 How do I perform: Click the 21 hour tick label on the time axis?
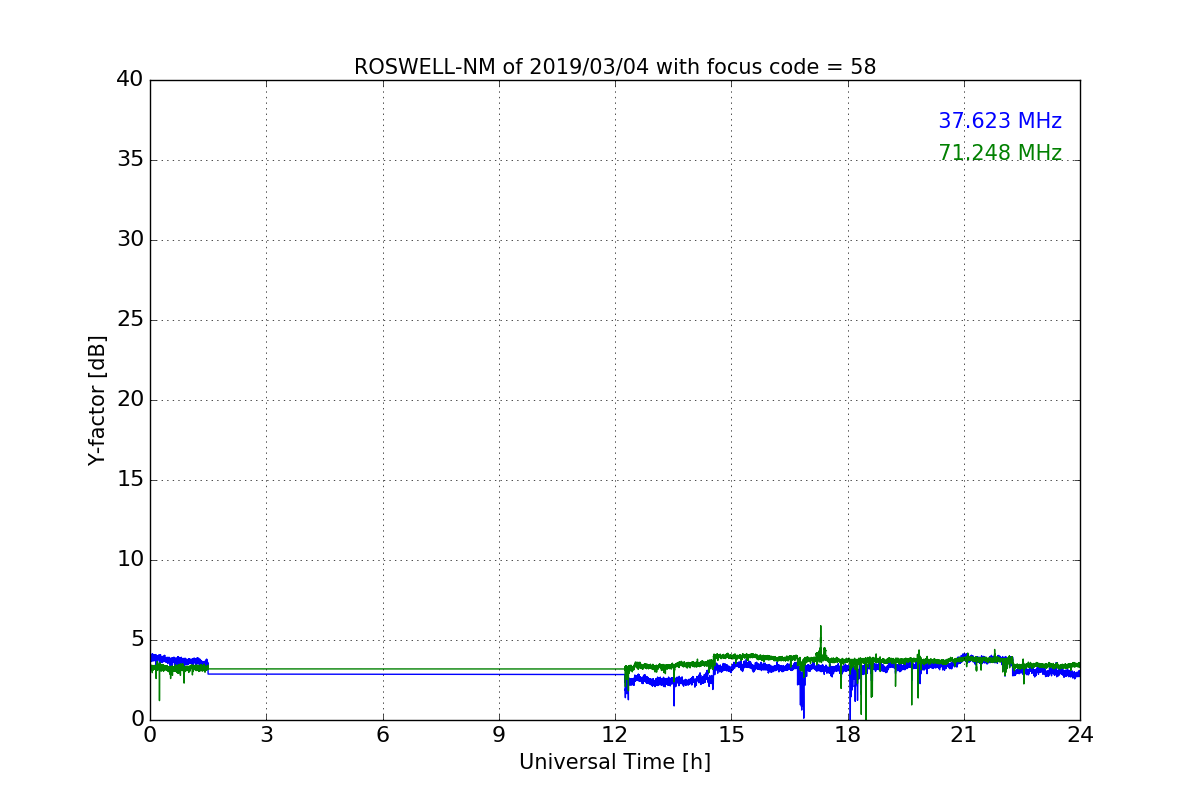coord(964,735)
